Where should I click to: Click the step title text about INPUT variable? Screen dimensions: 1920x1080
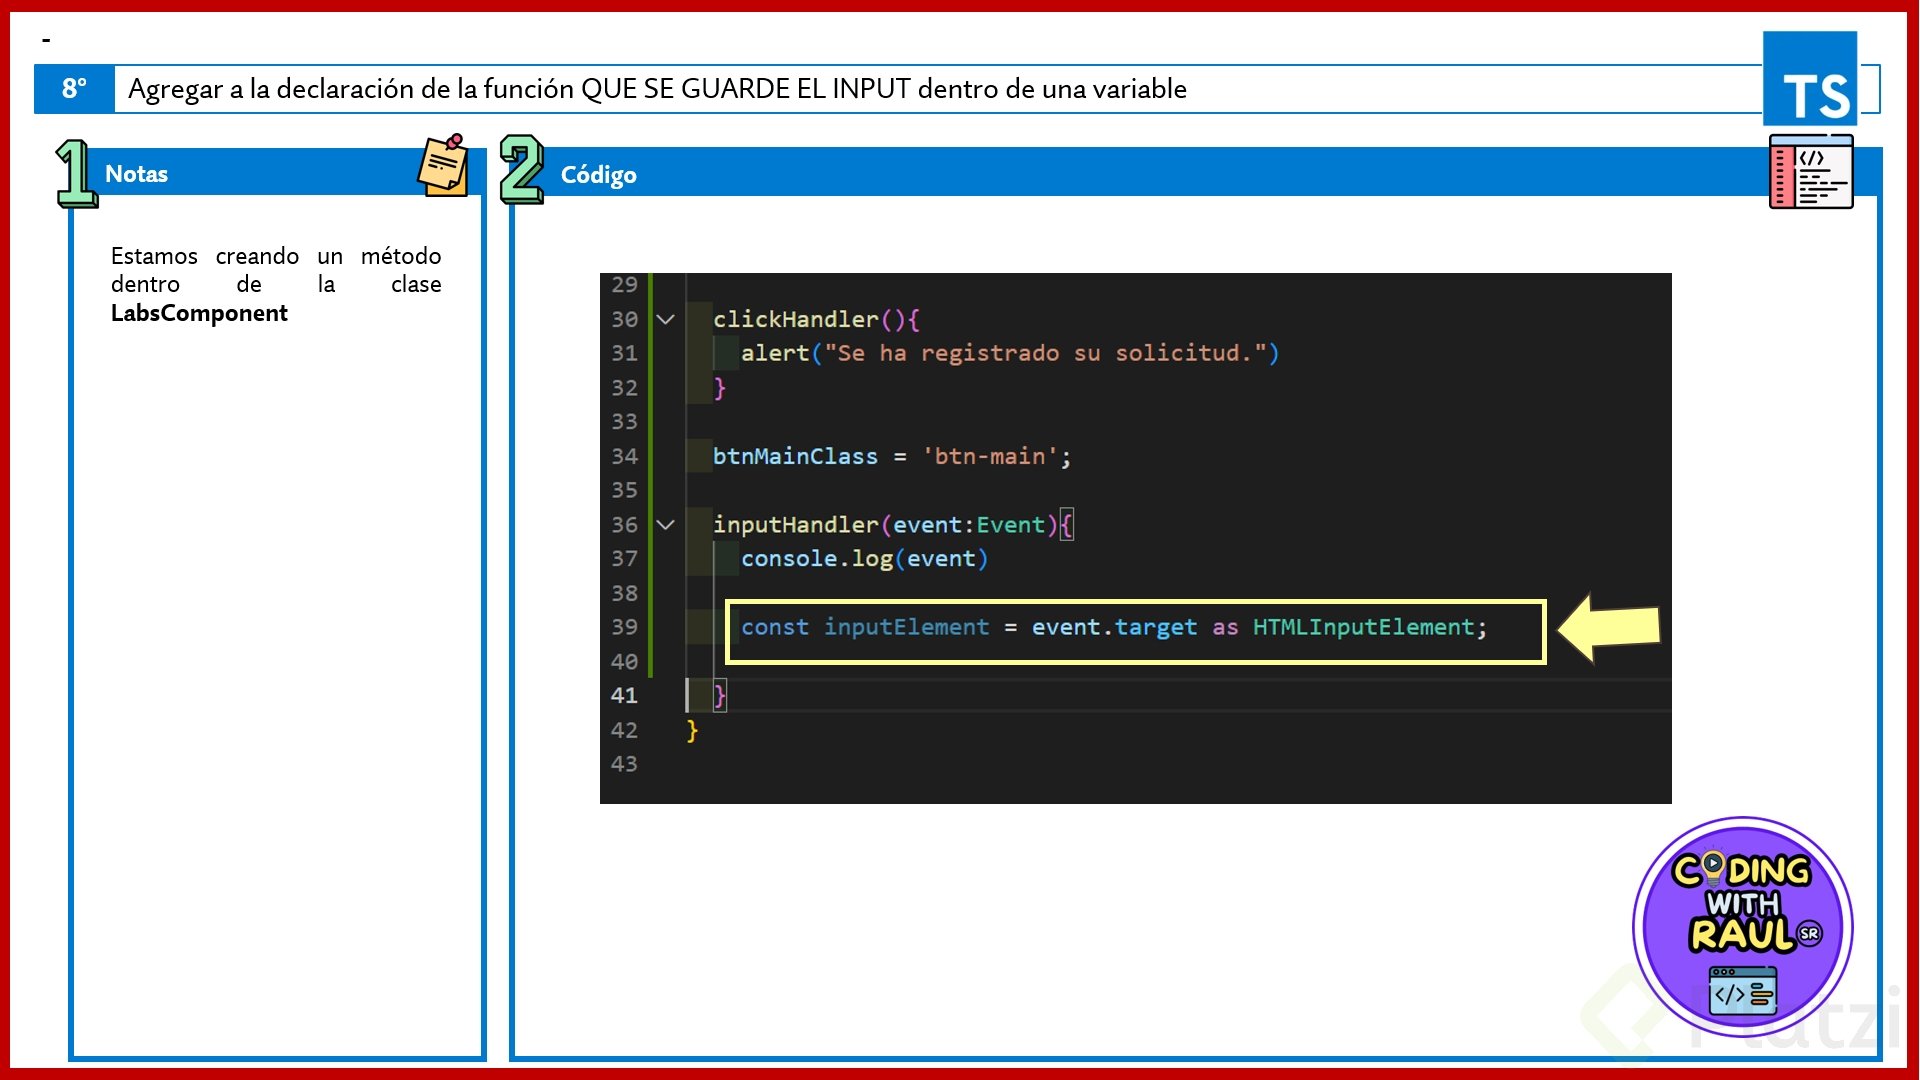[x=657, y=89]
